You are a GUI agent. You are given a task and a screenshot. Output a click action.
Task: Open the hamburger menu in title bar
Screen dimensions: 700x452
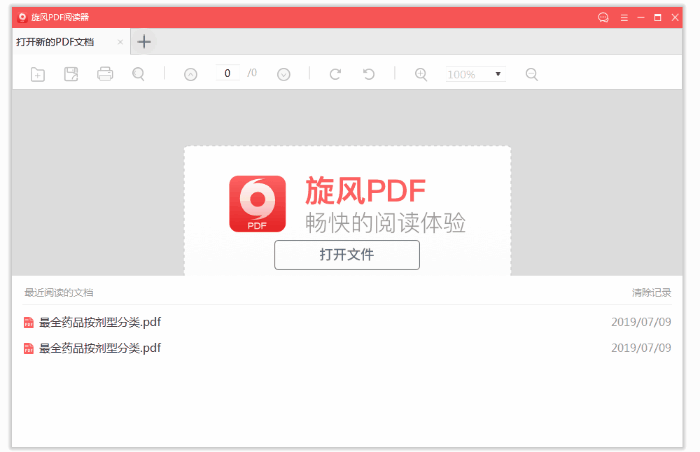(x=624, y=17)
